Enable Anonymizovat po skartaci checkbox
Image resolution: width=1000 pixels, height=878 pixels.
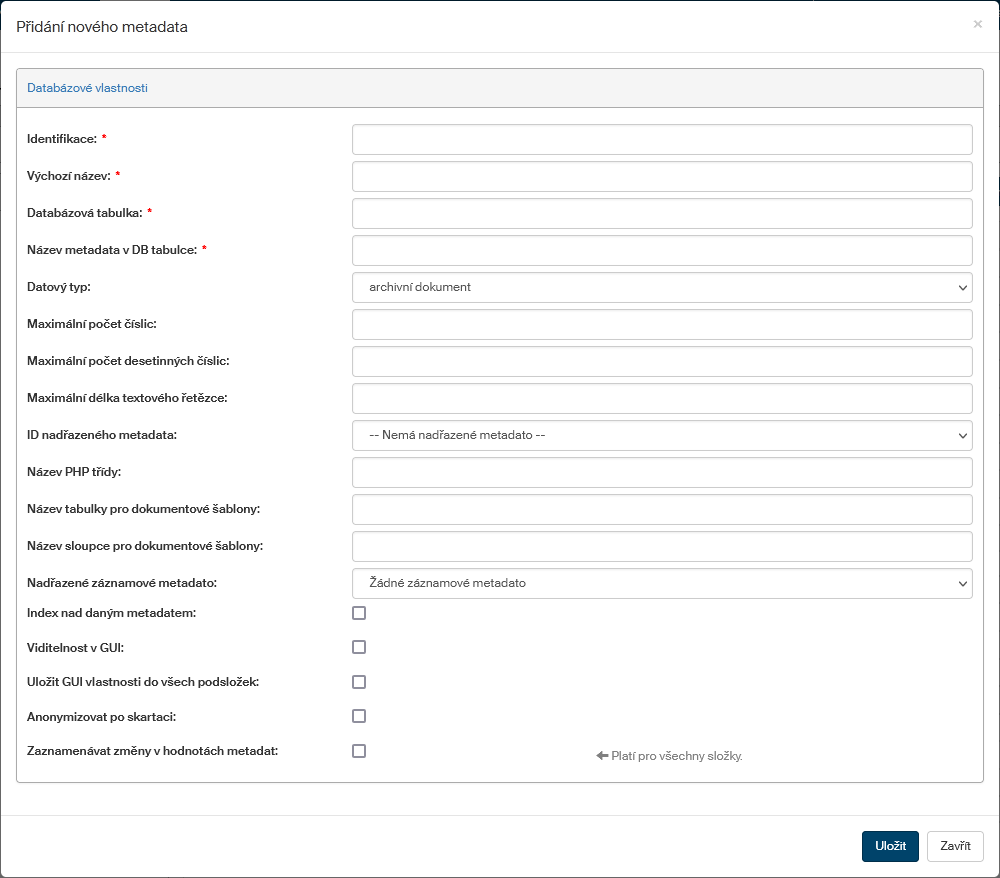[x=359, y=716]
